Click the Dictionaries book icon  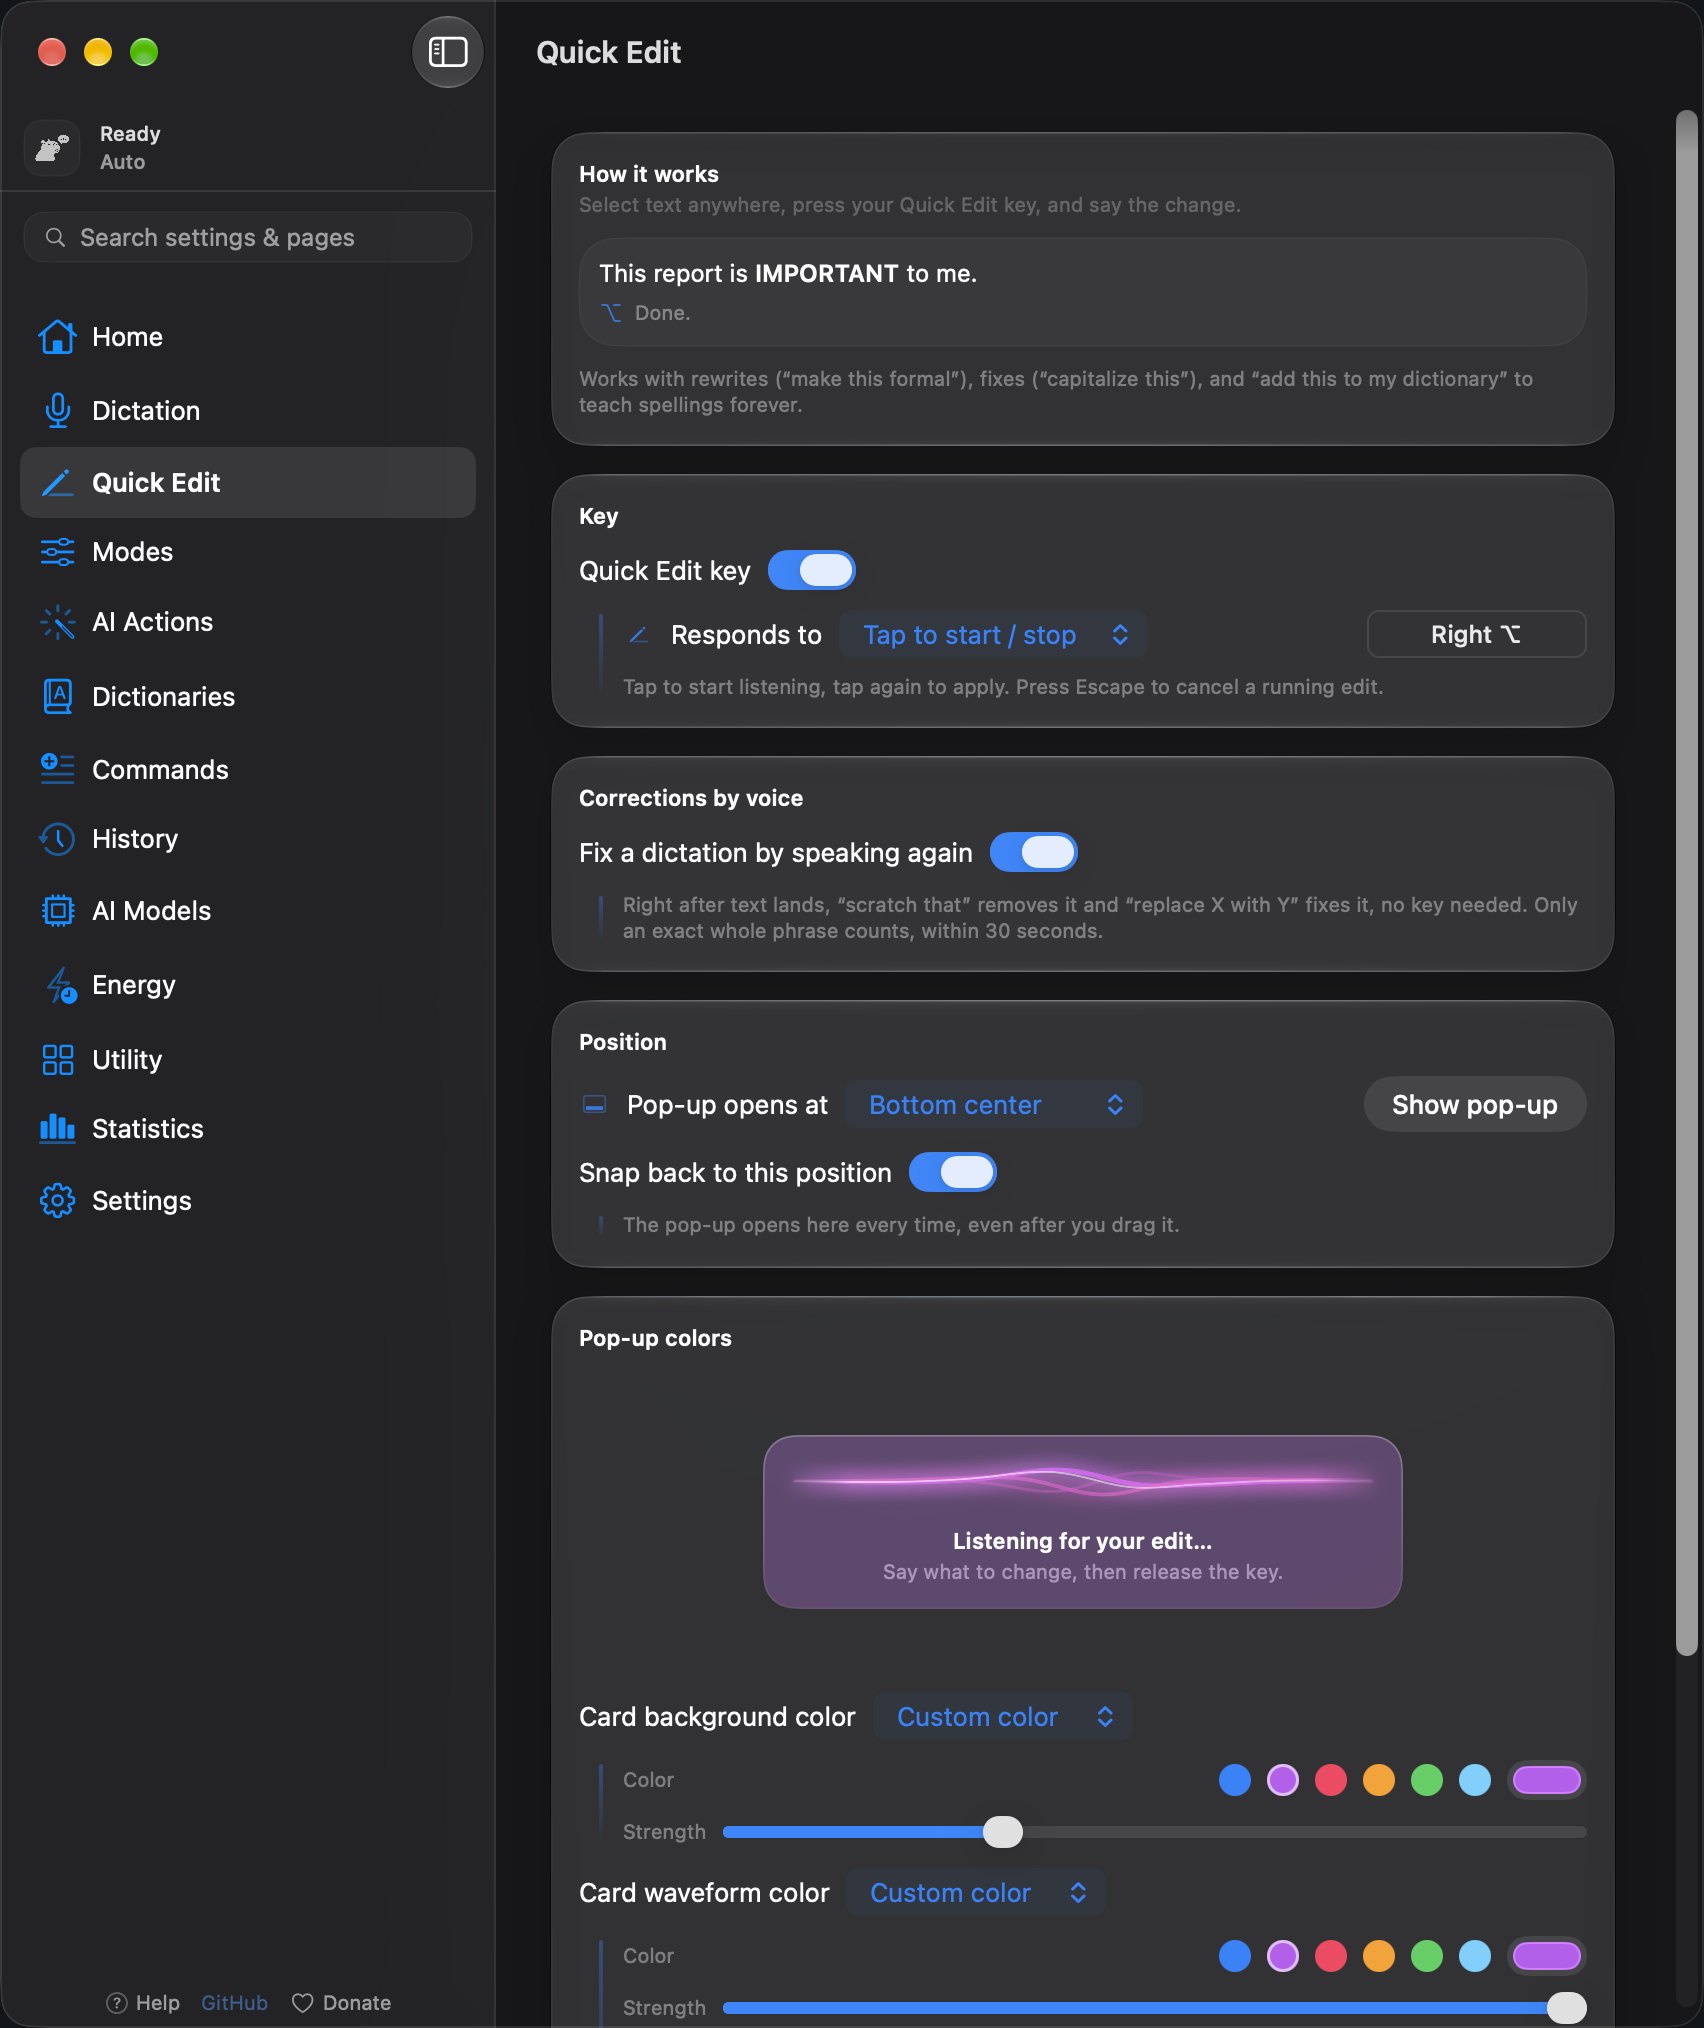point(57,696)
